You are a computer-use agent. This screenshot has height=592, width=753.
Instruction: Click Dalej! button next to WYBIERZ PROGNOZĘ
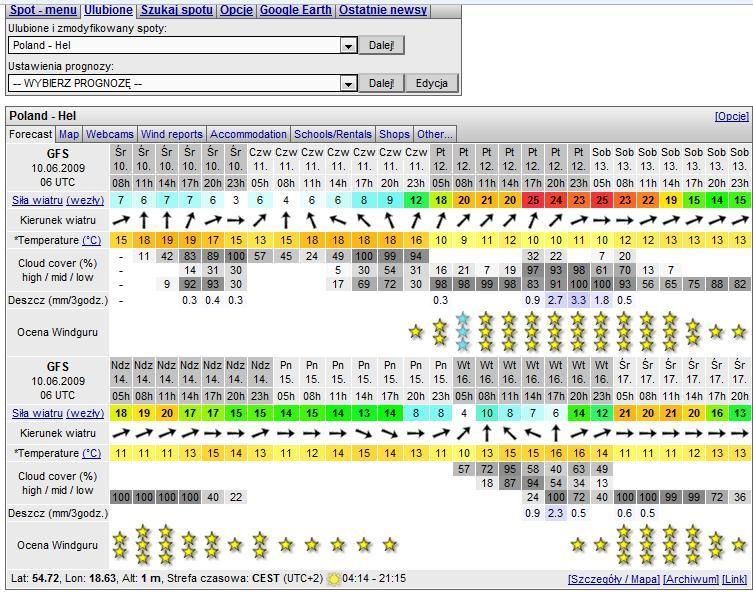pos(381,84)
